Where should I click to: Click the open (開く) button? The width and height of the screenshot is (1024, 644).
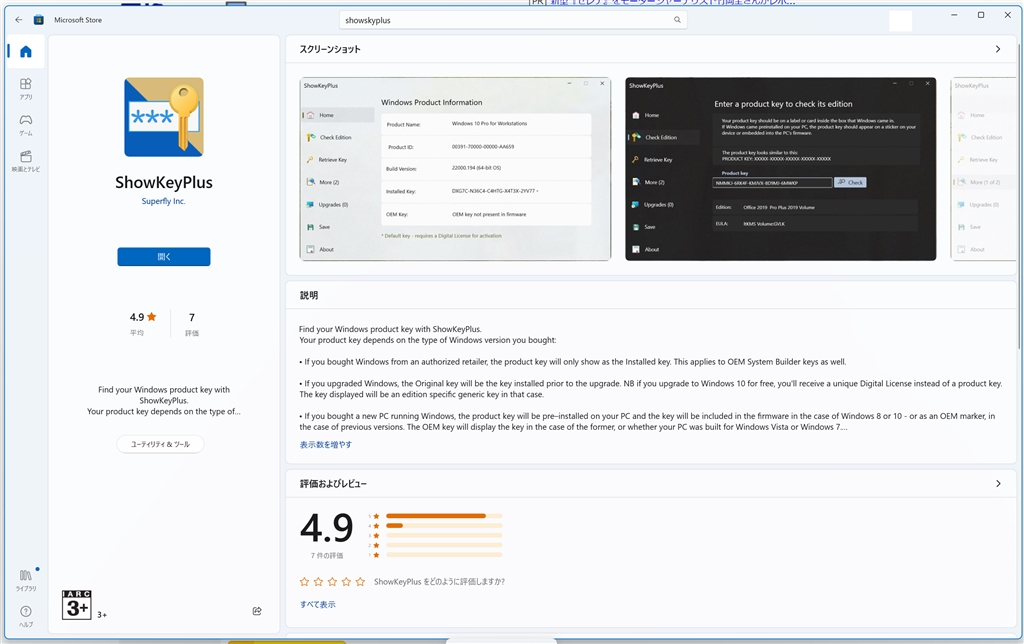[164, 257]
